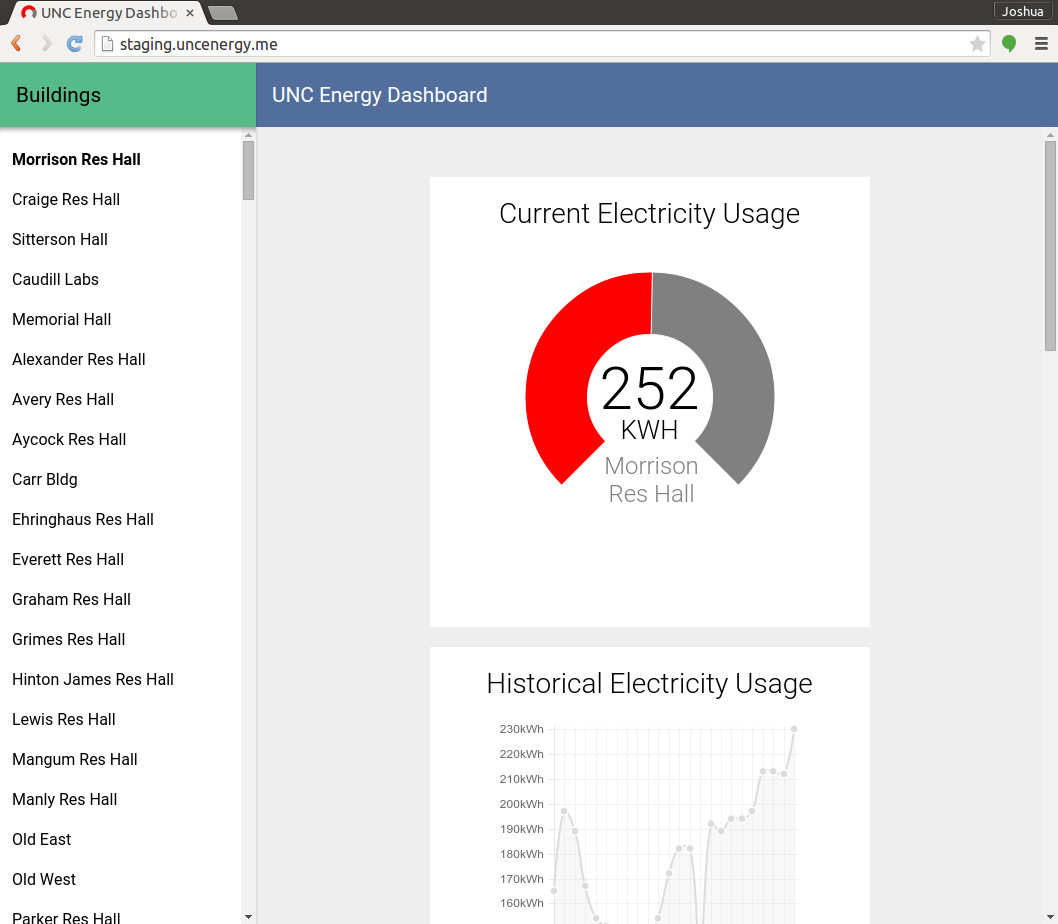
Task: Click the browser back arrow
Action: pyautogui.click(x=17, y=44)
